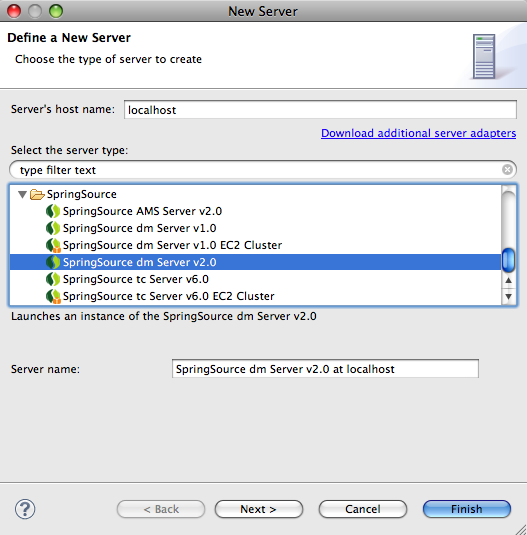Viewport: 527px width, 535px height.
Task: Click the tc Server v6.0 EC2 Cluster icon
Action: point(53,296)
